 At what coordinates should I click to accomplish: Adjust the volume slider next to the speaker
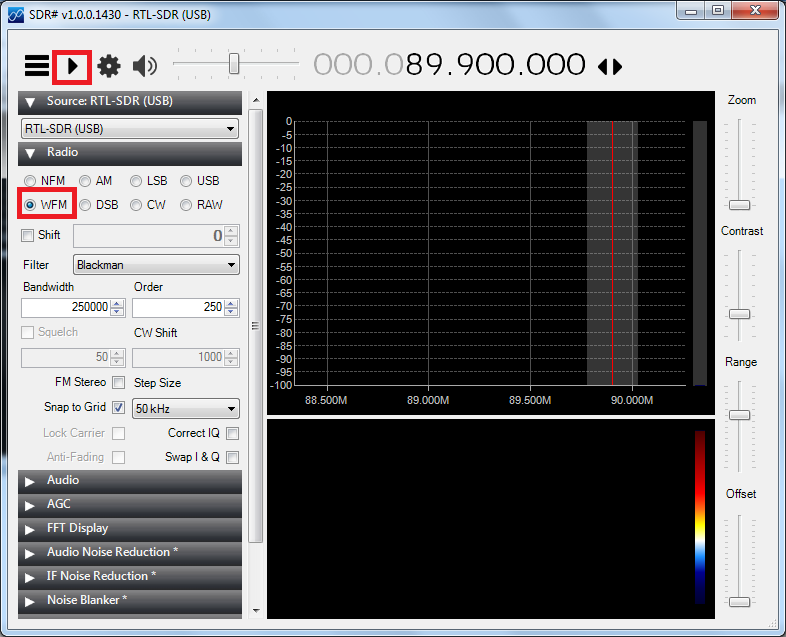tap(234, 64)
